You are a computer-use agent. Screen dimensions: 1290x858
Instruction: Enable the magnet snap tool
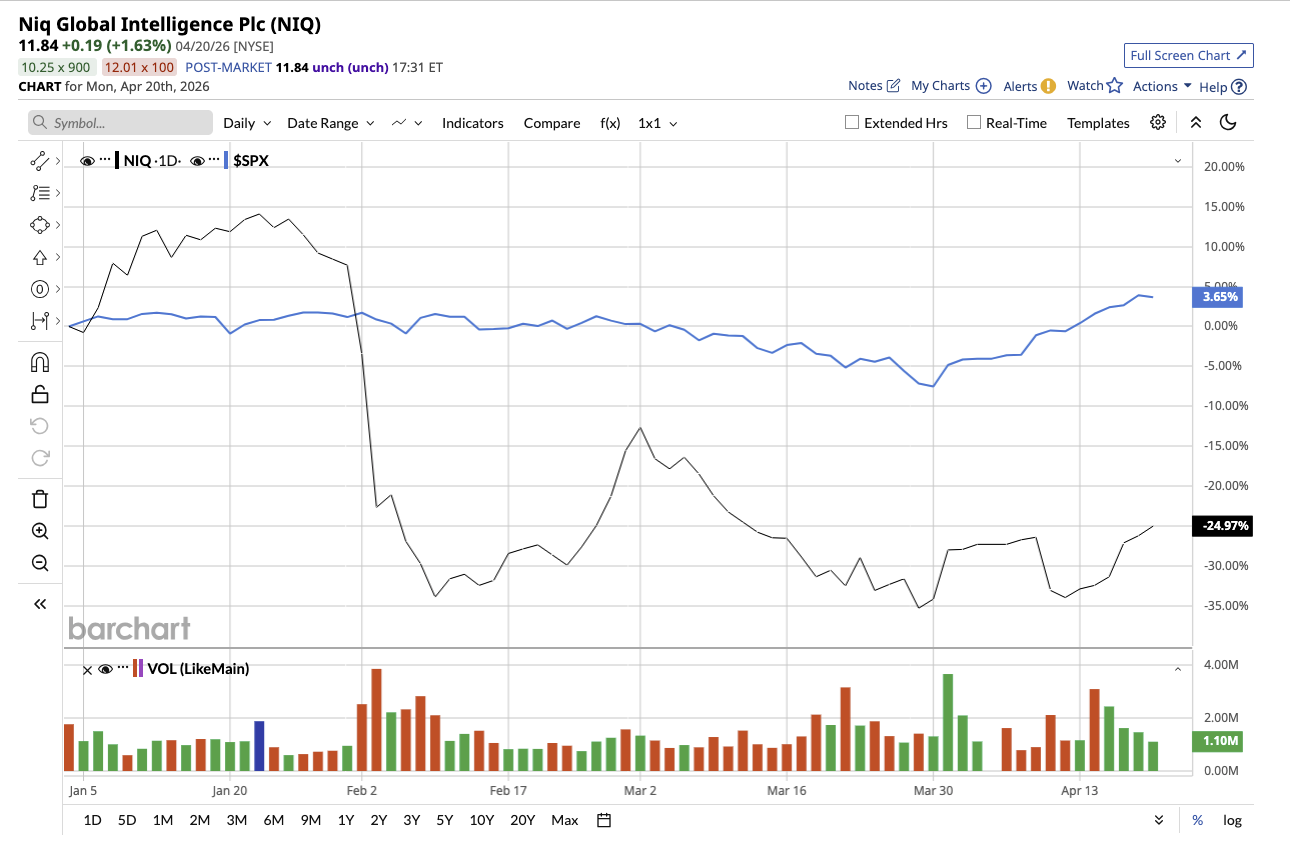click(x=40, y=362)
